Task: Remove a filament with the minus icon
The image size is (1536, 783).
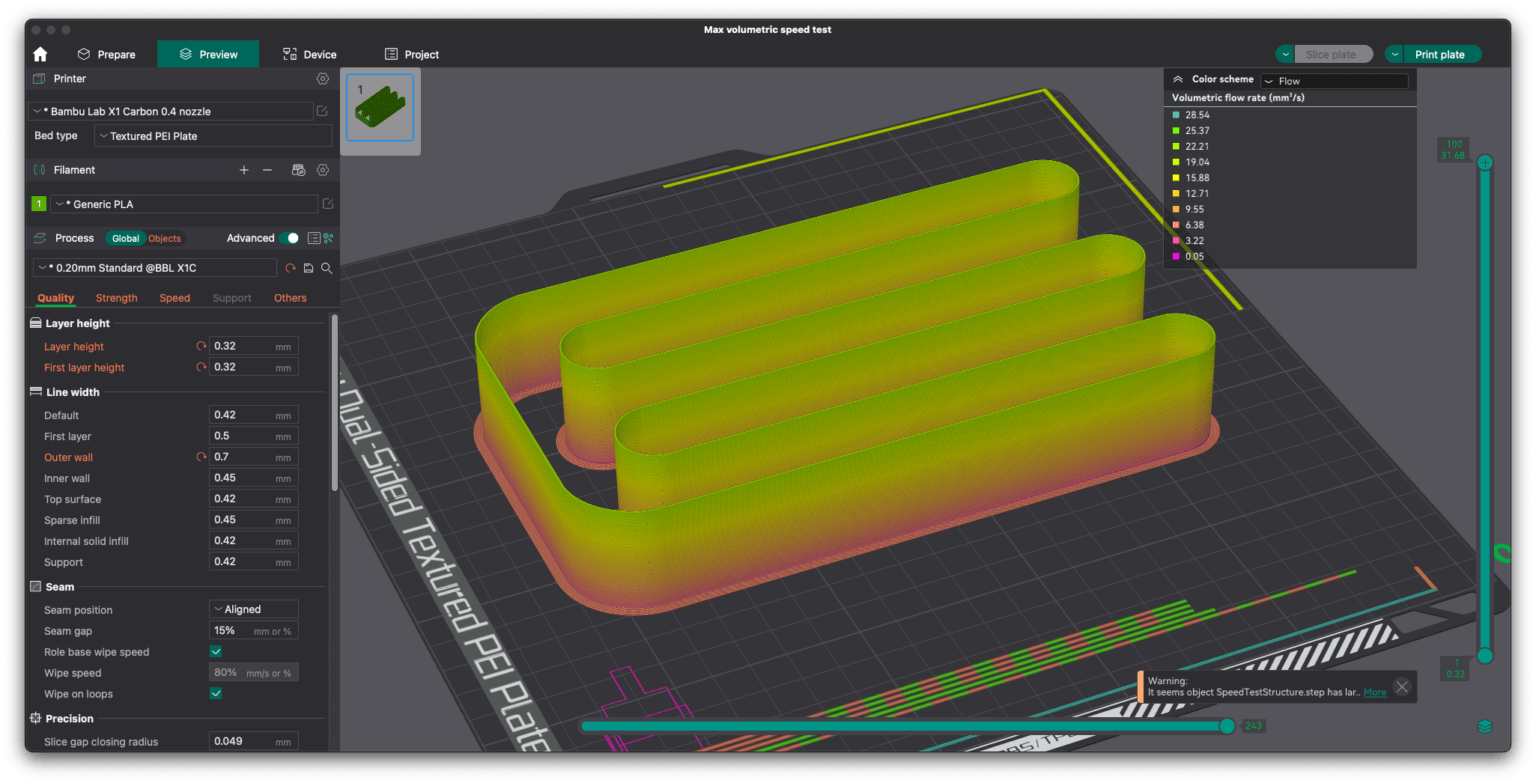Action: coord(267,170)
